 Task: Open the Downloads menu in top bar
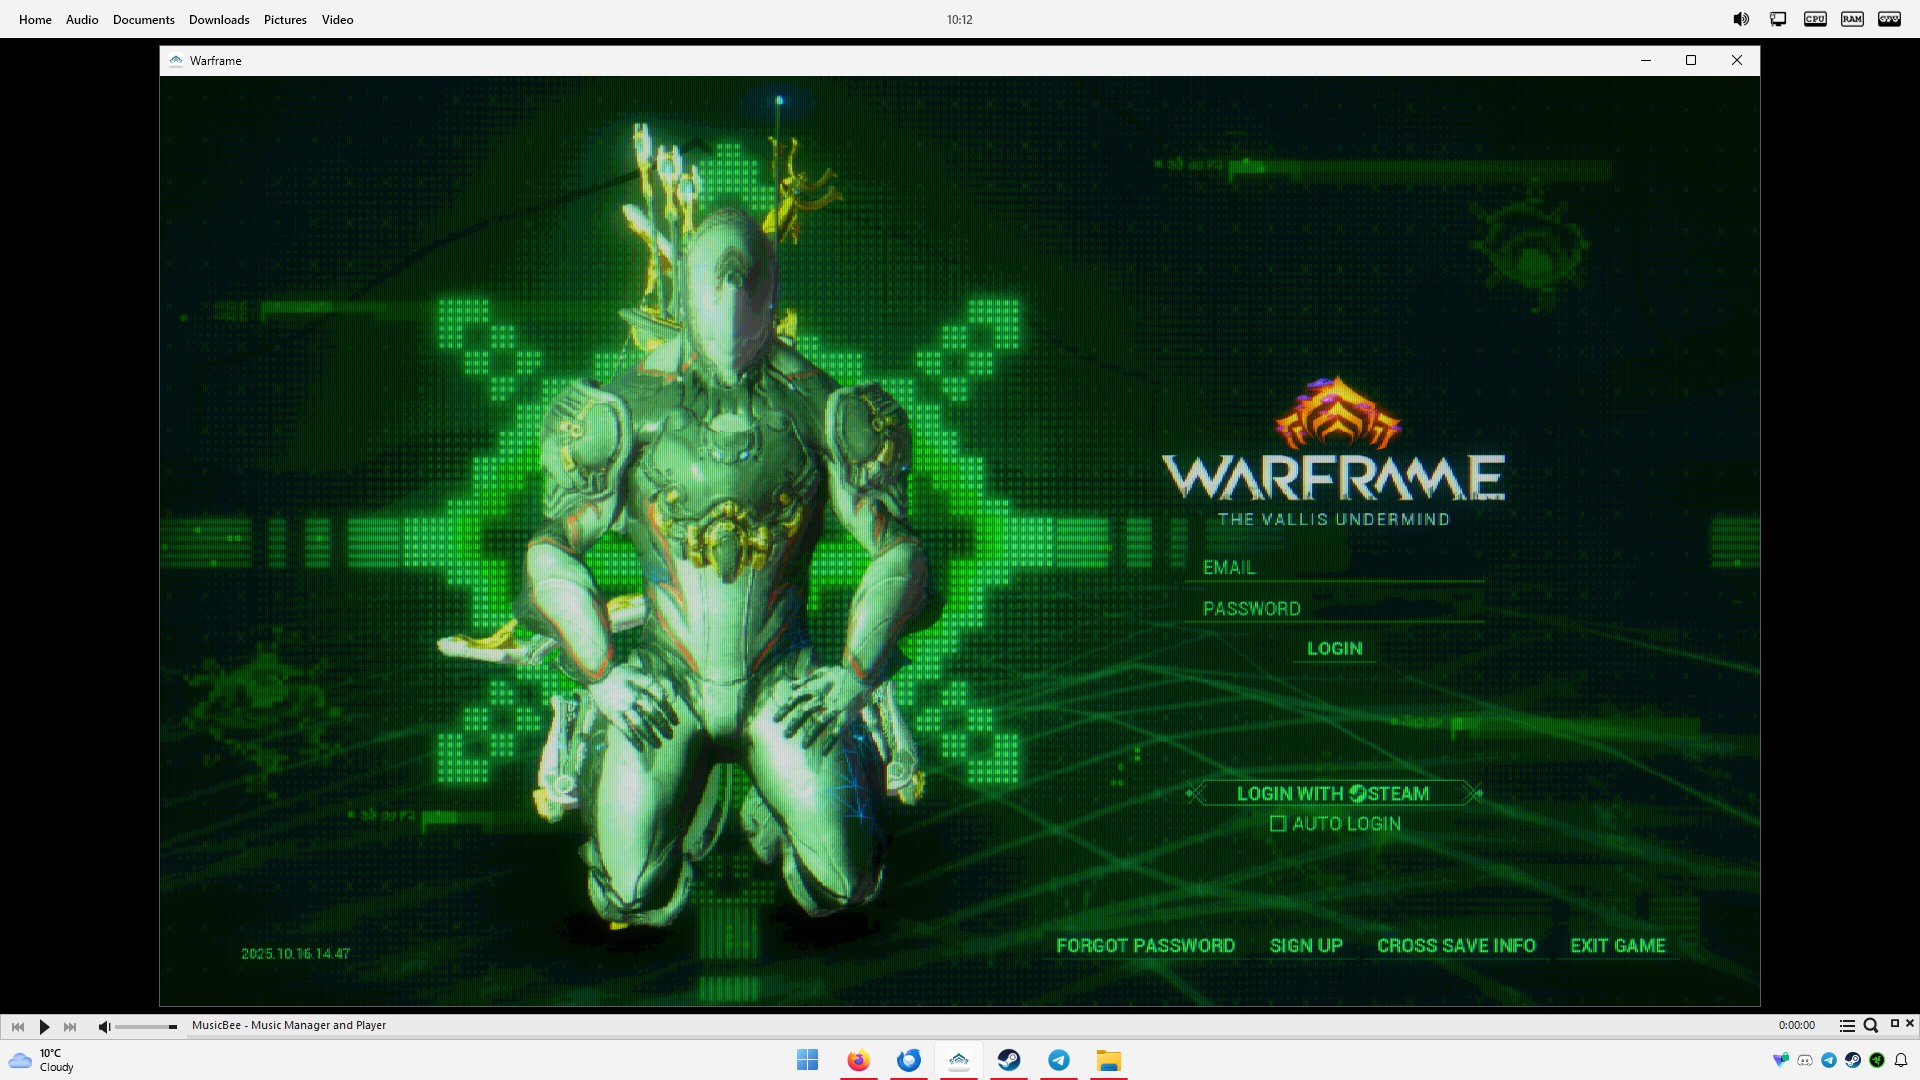click(x=219, y=20)
